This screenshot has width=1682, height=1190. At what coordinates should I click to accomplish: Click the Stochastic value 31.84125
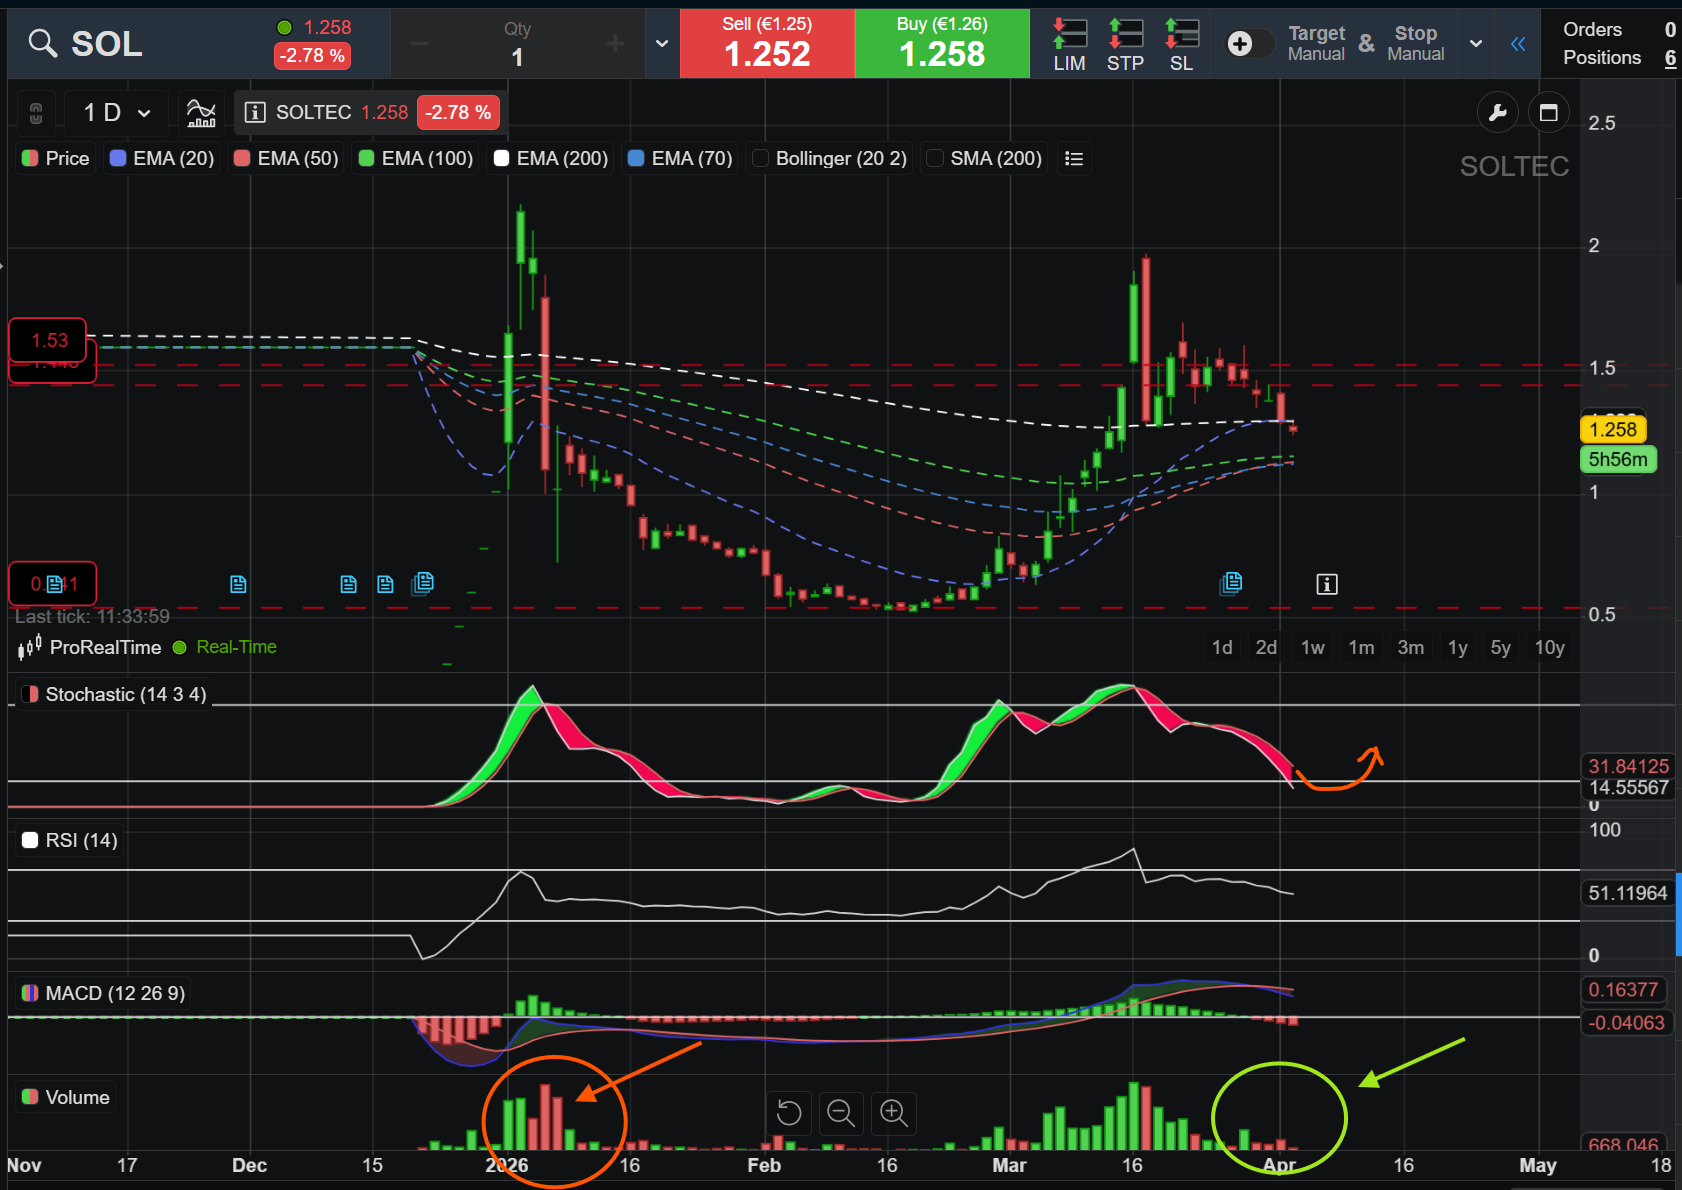1628,767
